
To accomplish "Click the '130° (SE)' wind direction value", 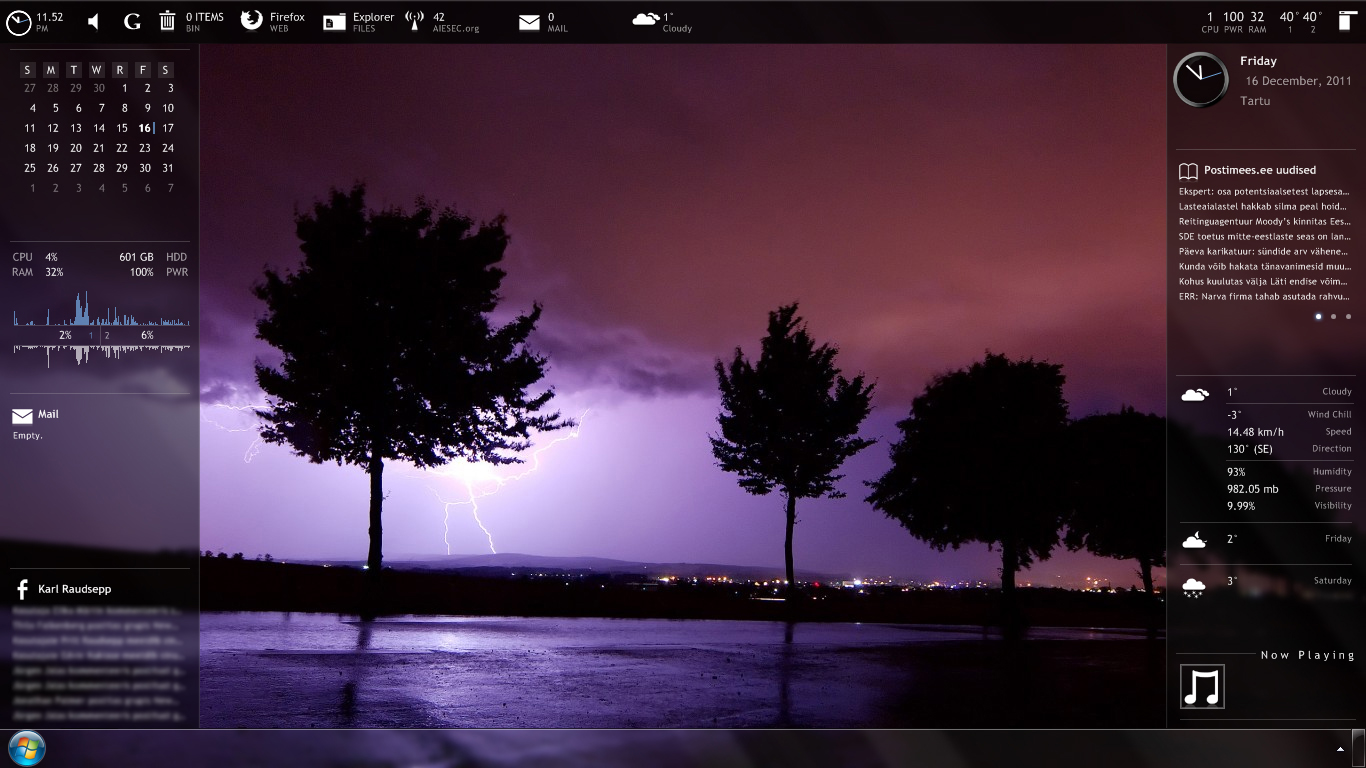I will click(x=1250, y=449).
